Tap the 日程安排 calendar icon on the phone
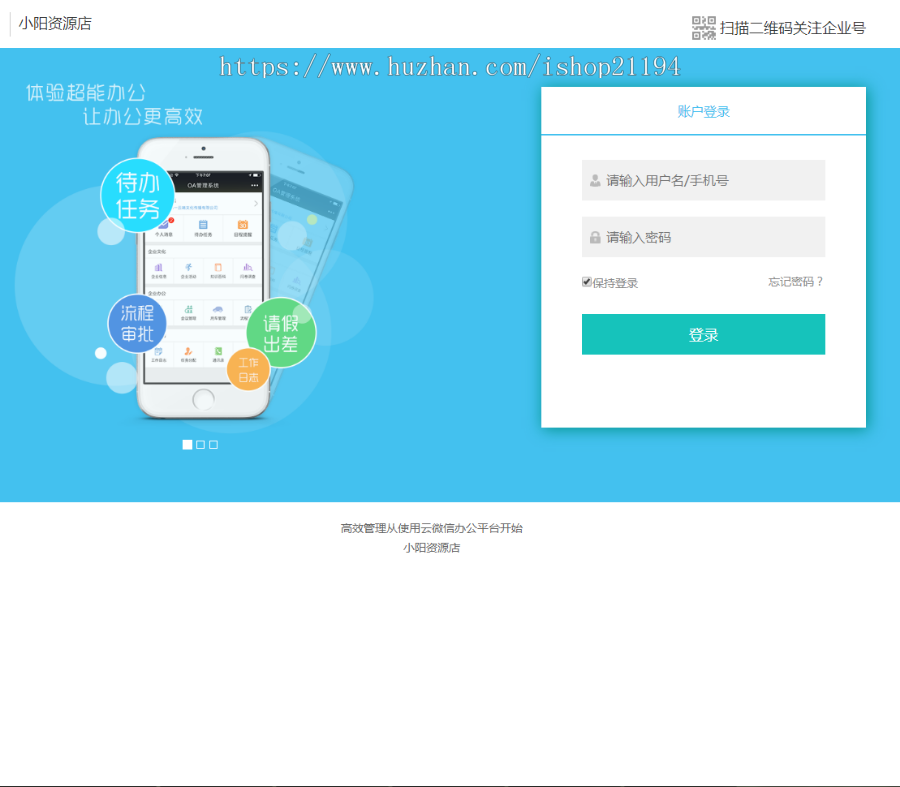The height and width of the screenshot is (787, 900). point(241,225)
